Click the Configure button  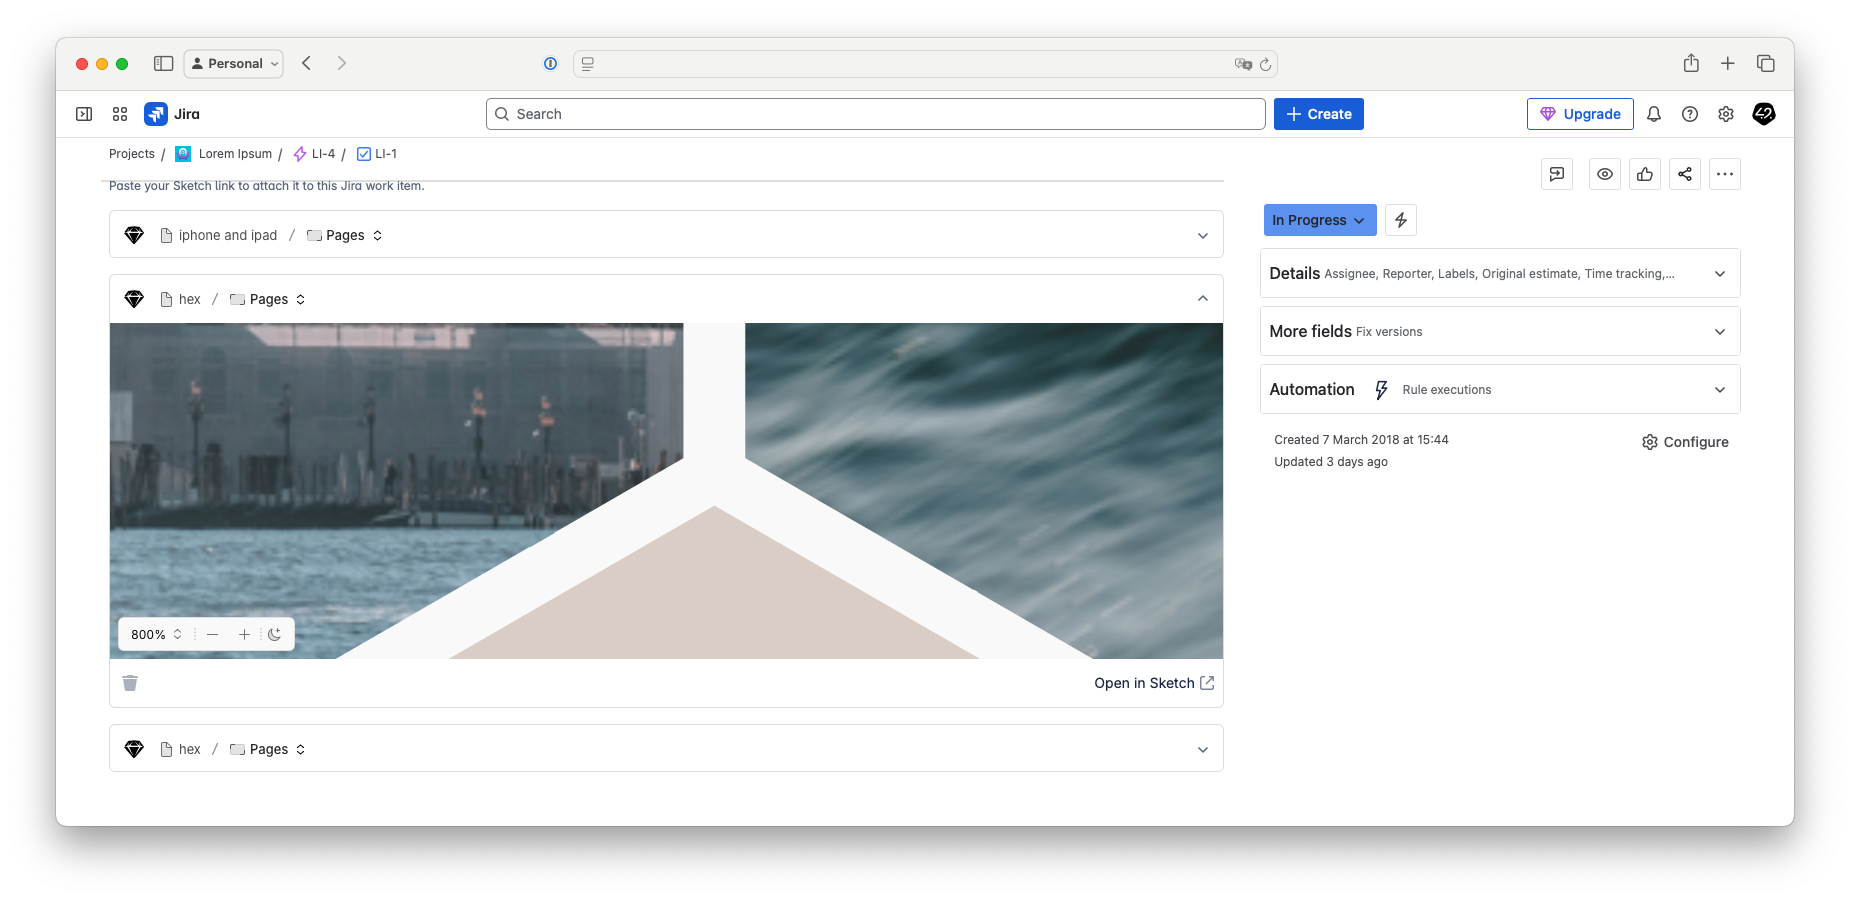click(1685, 442)
